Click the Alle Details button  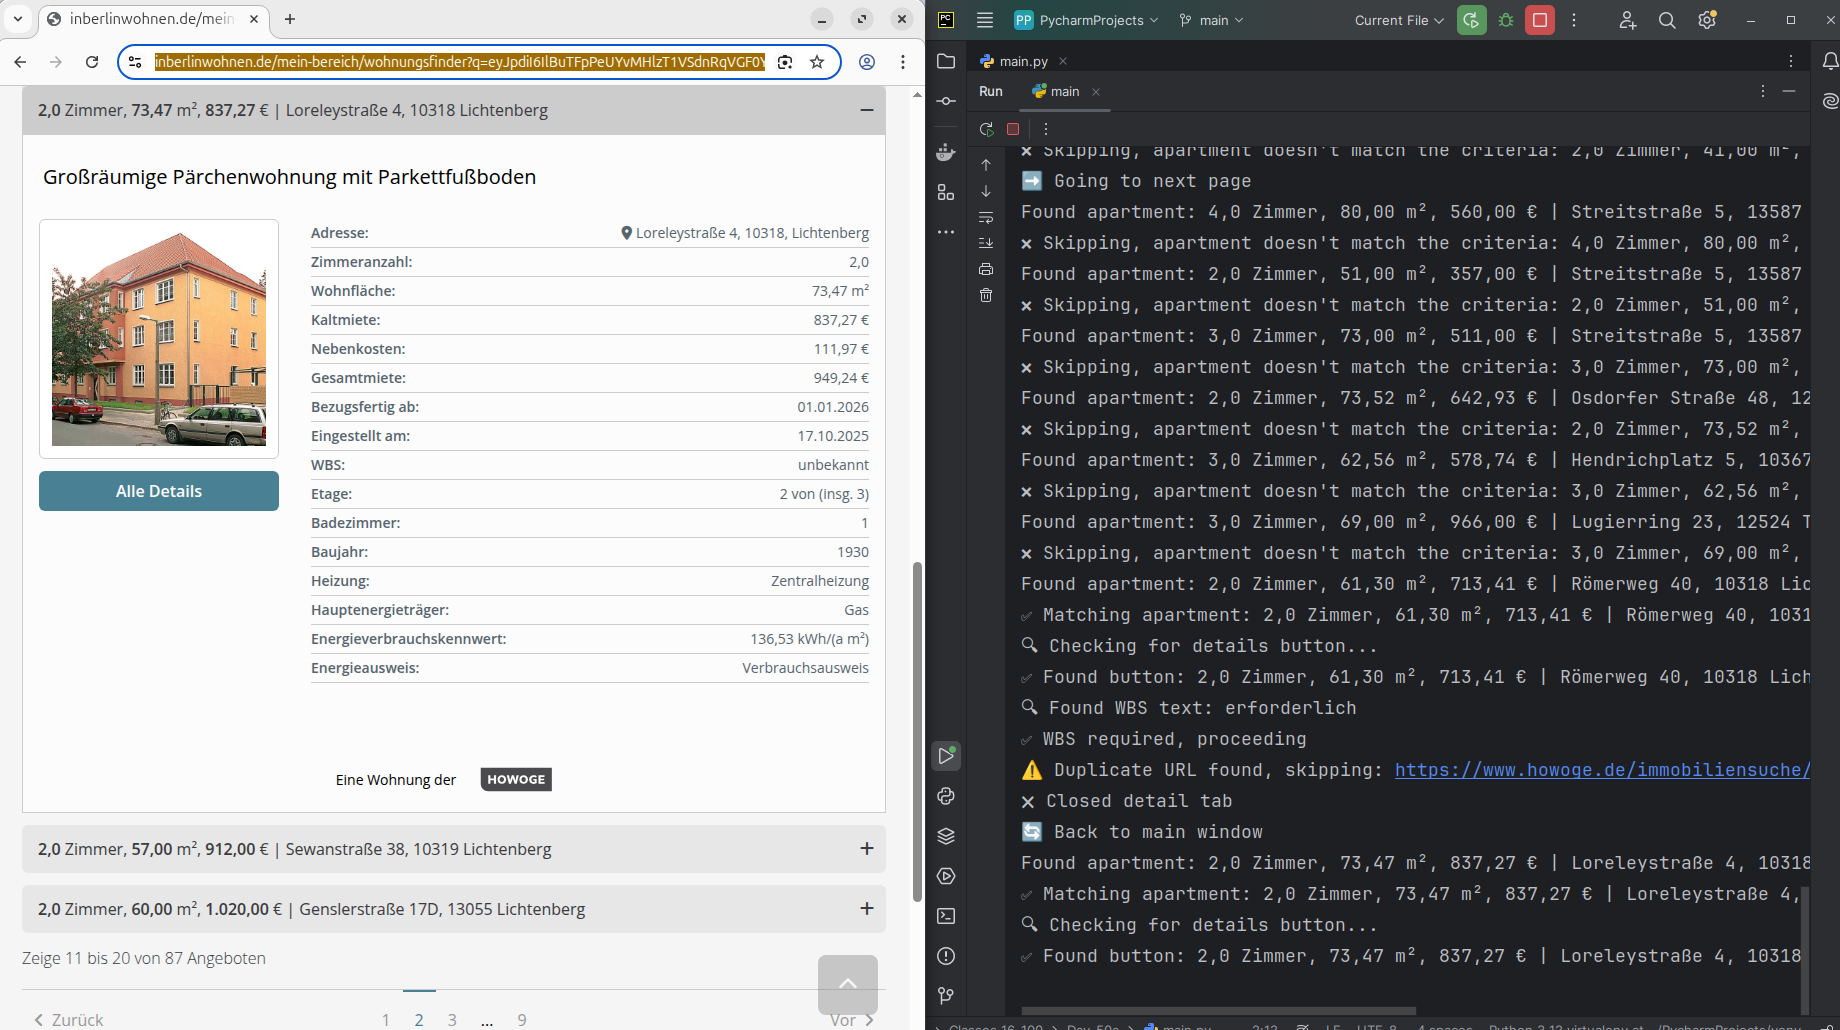[159, 491]
